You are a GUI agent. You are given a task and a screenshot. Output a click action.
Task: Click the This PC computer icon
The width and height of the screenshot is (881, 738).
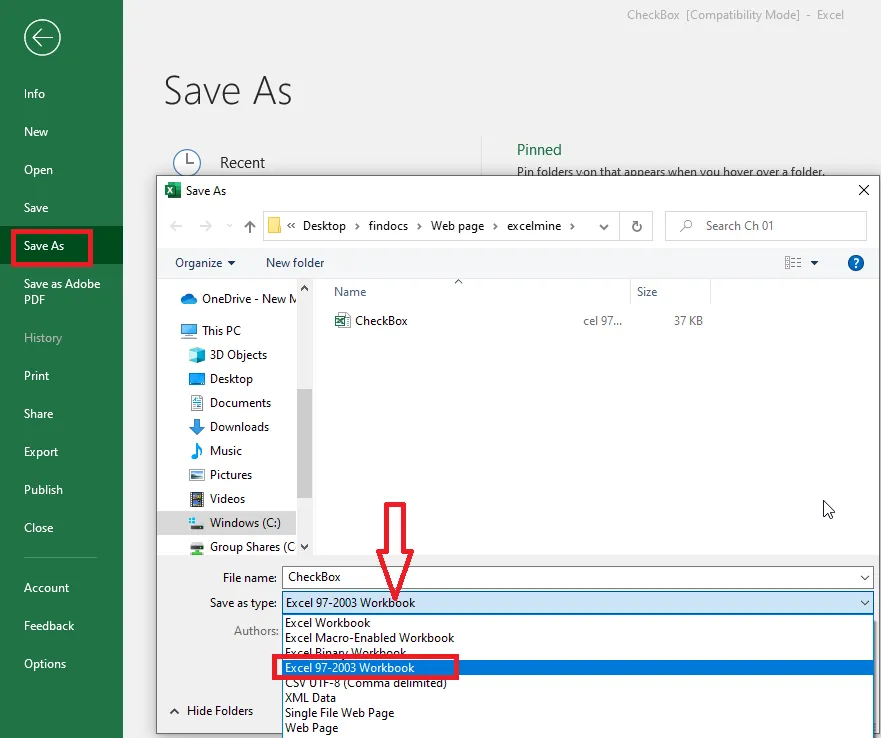pyautogui.click(x=189, y=330)
